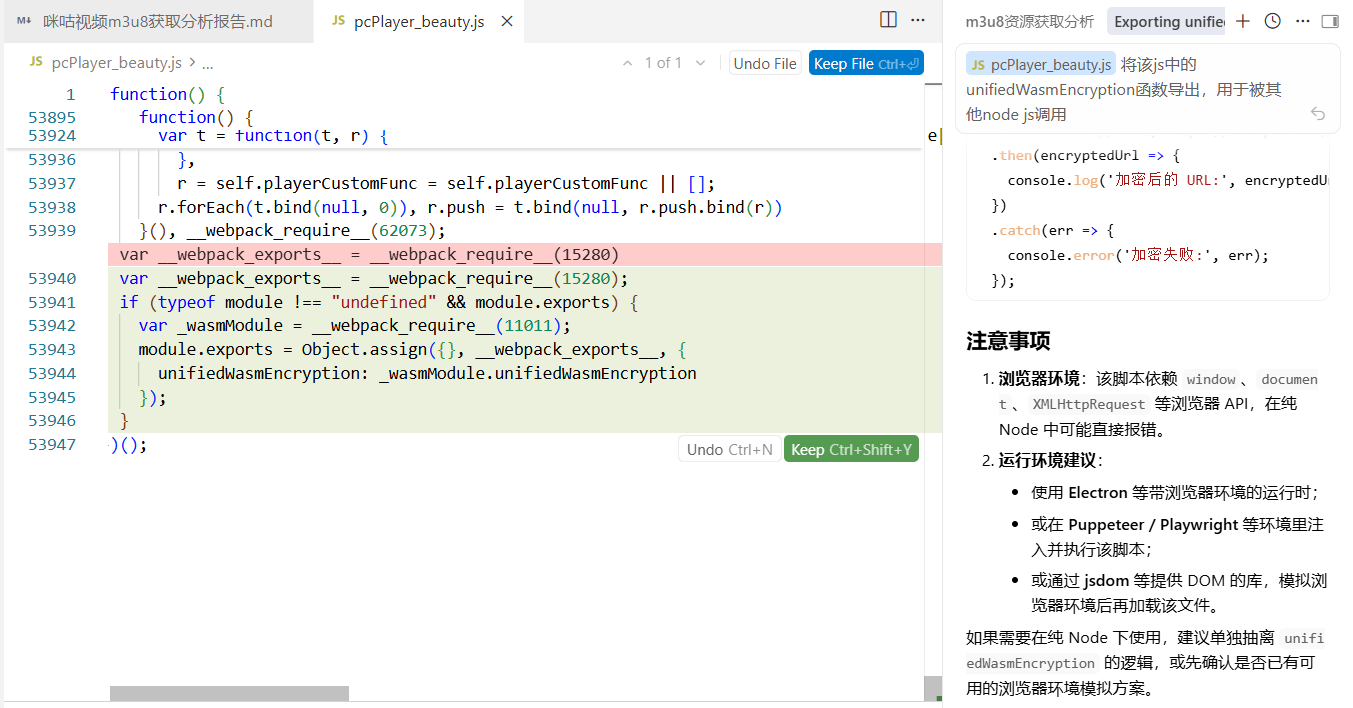Jump to previous change with up arrow

point(628,63)
